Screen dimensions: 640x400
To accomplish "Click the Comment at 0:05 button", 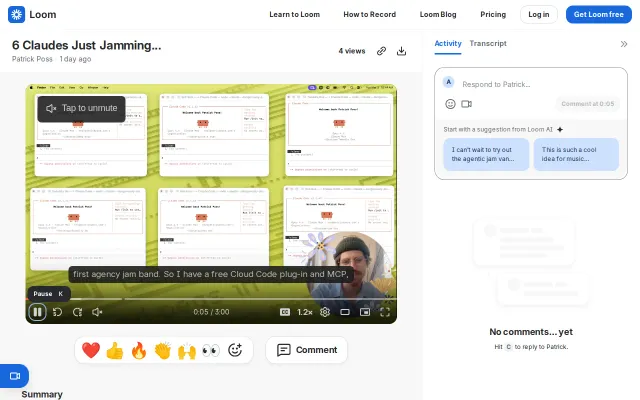I will click(587, 104).
